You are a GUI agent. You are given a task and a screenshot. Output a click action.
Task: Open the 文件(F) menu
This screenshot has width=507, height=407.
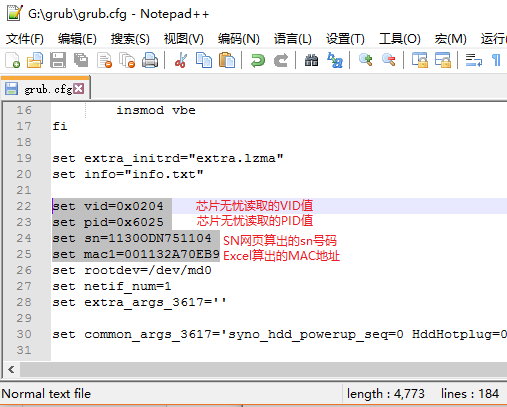(25, 39)
